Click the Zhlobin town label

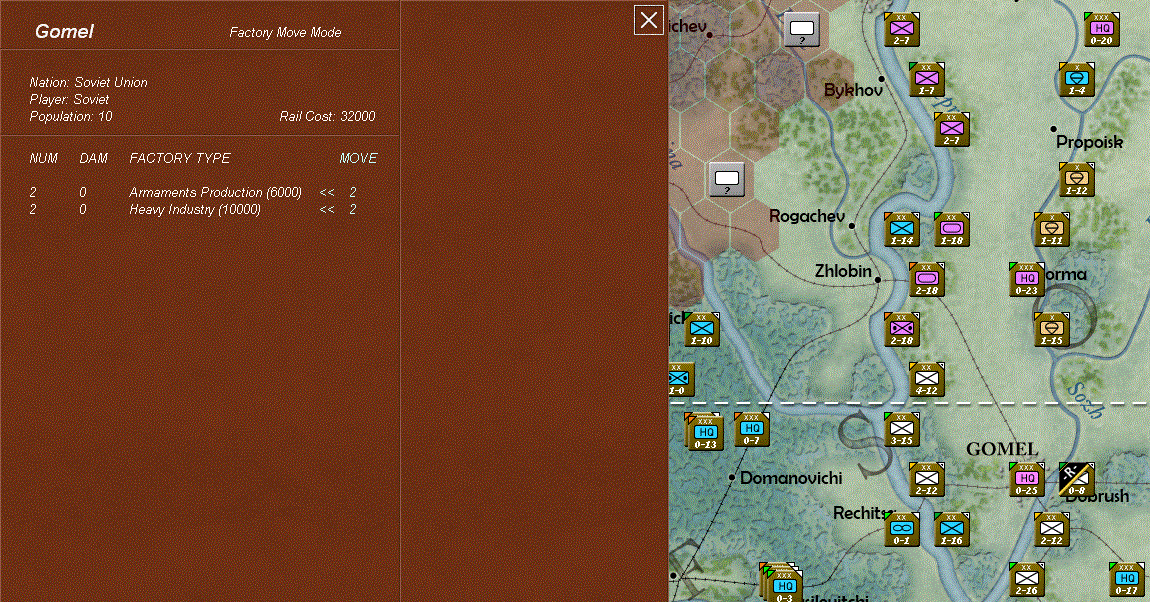843,271
